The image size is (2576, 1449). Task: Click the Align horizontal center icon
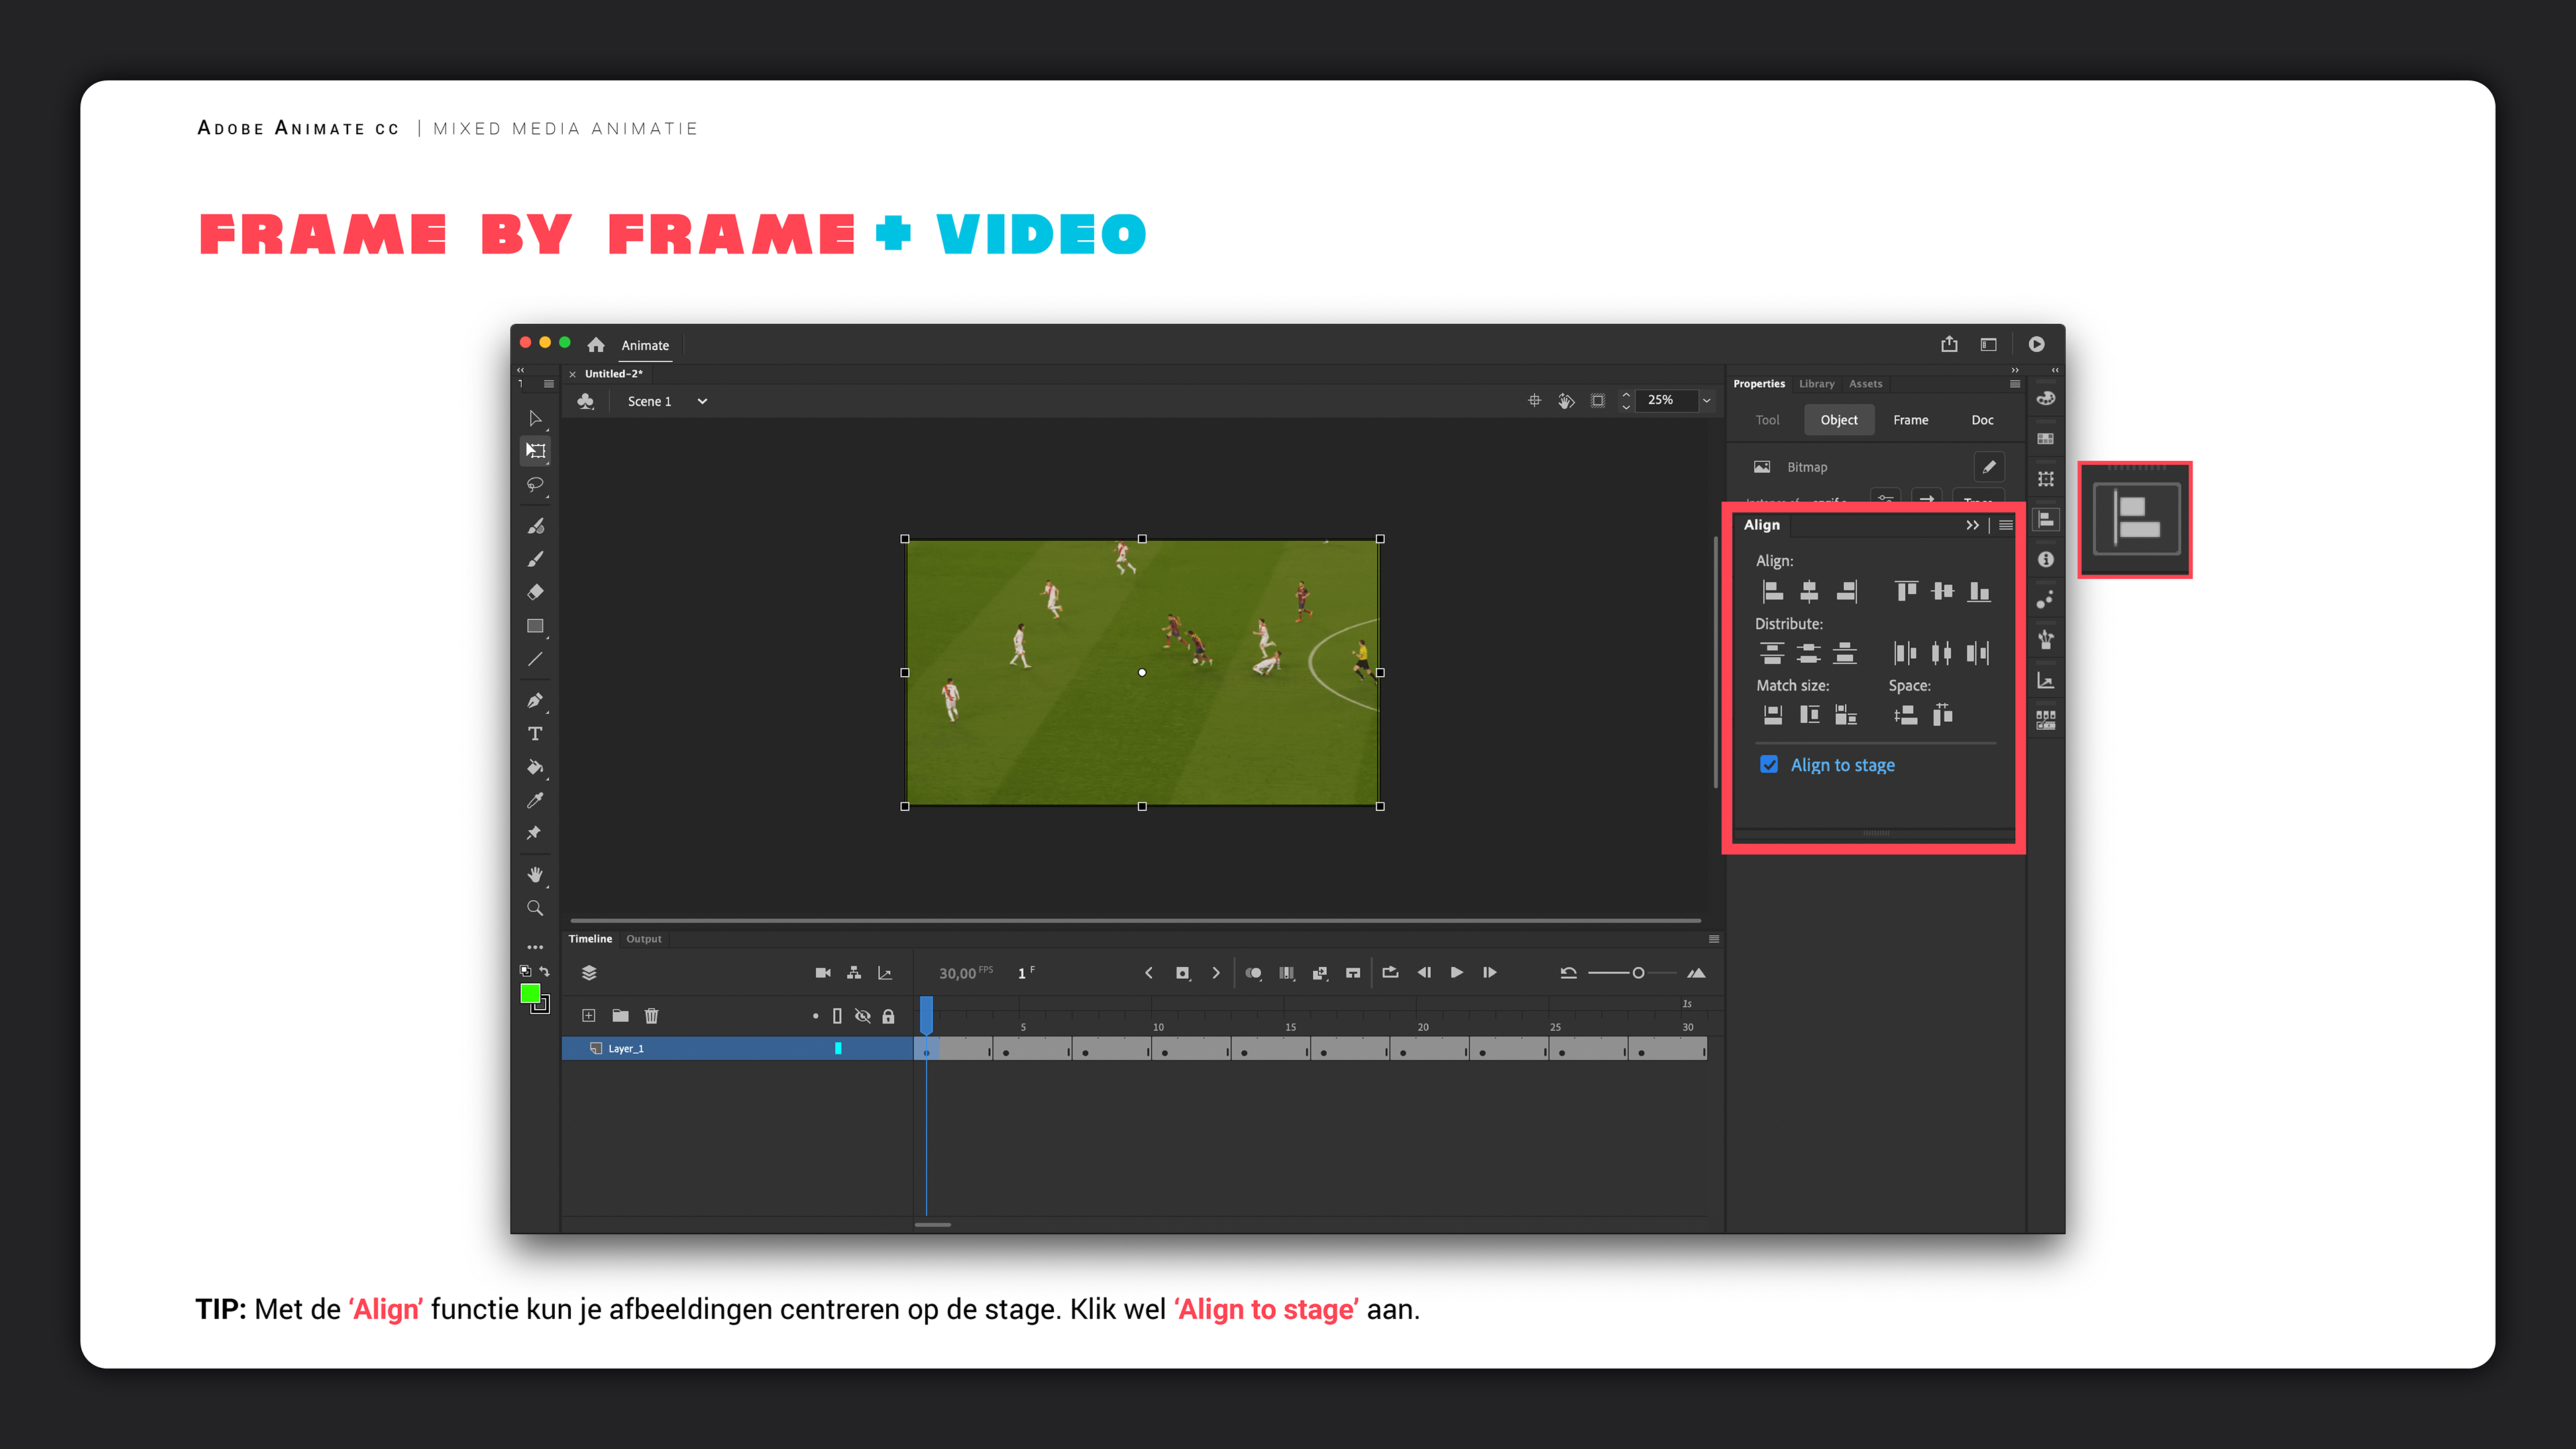1809,591
